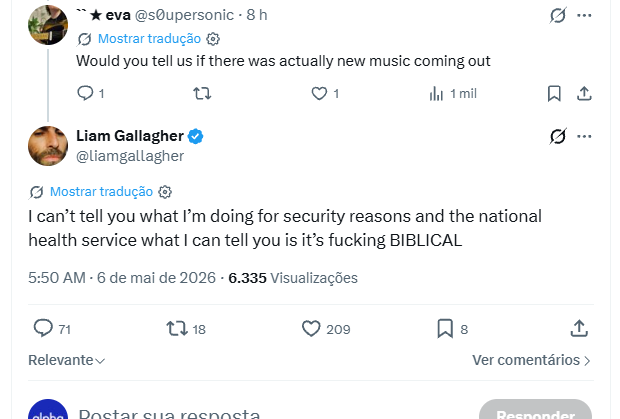620x419 pixels.
Task: Open more options on eva's tweet
Action: coord(584,15)
